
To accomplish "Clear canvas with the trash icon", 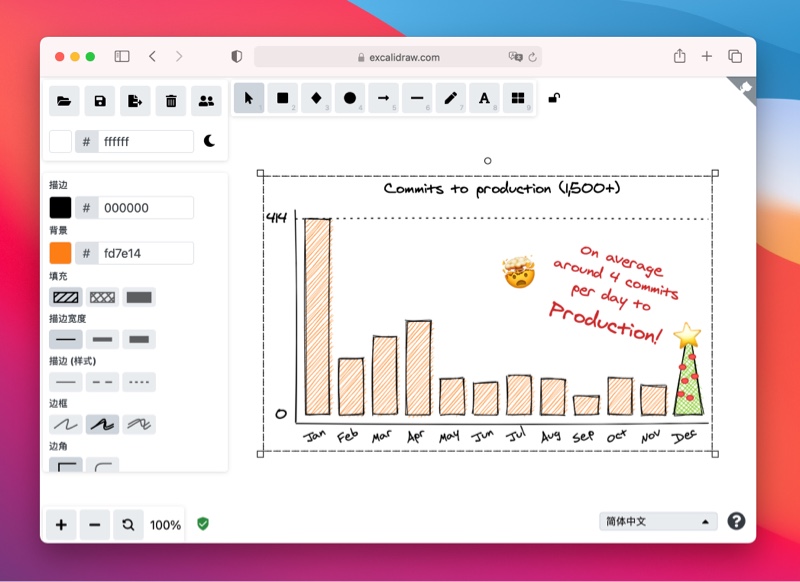I will tap(171, 101).
